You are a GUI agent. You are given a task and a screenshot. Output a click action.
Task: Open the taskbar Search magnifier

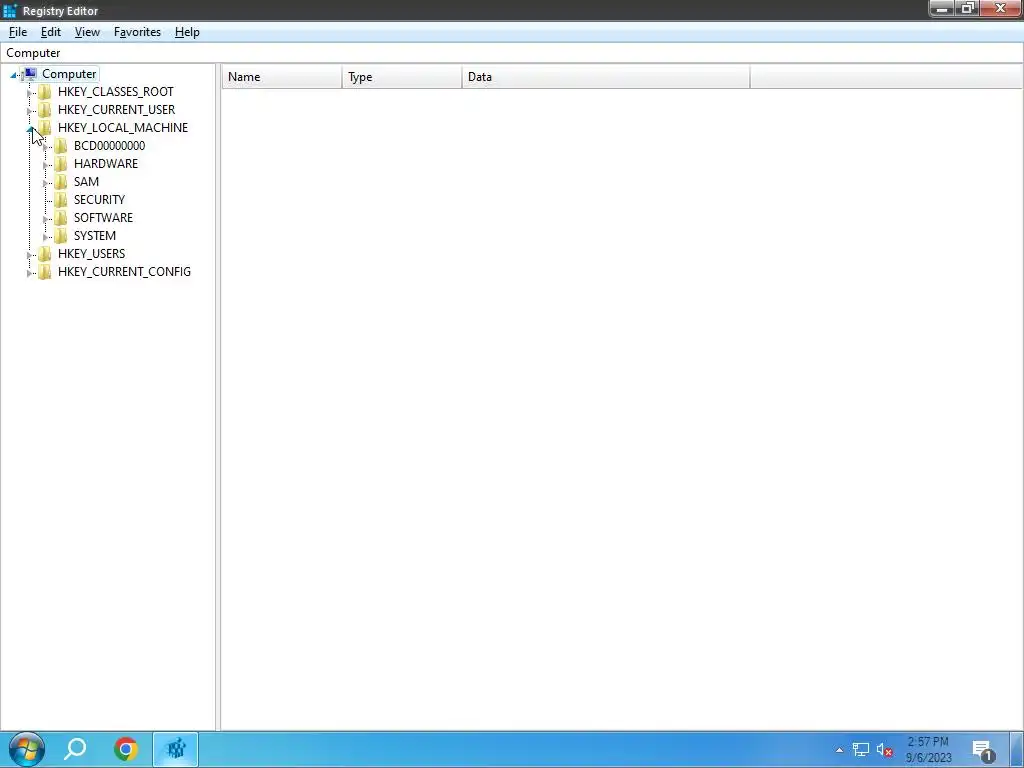75,749
